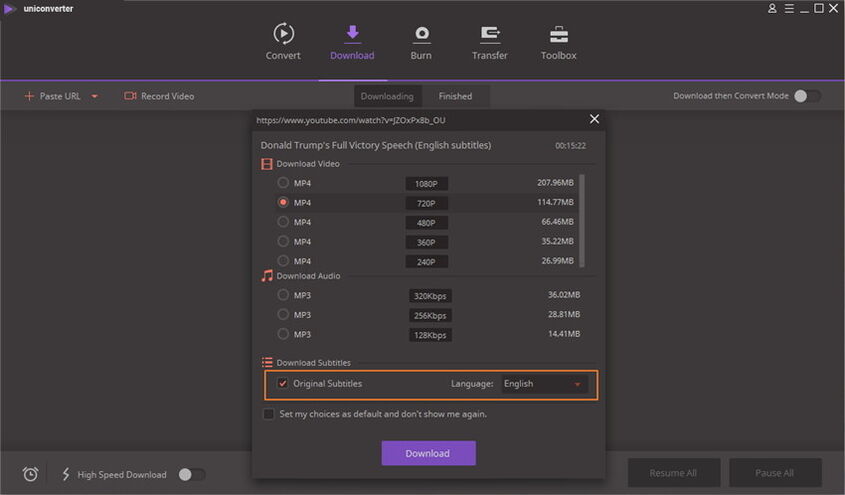This screenshot has height=495, width=845.
Task: Select MP3 256Kbps audio option
Action: [x=283, y=314]
